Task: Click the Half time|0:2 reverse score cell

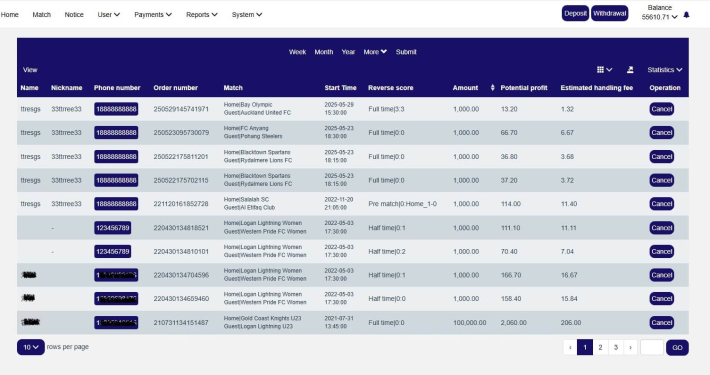Action: point(387,251)
